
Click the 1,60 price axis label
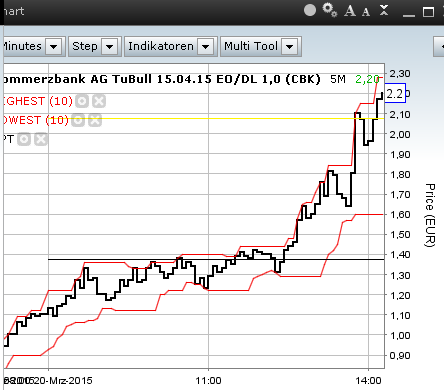pos(400,215)
